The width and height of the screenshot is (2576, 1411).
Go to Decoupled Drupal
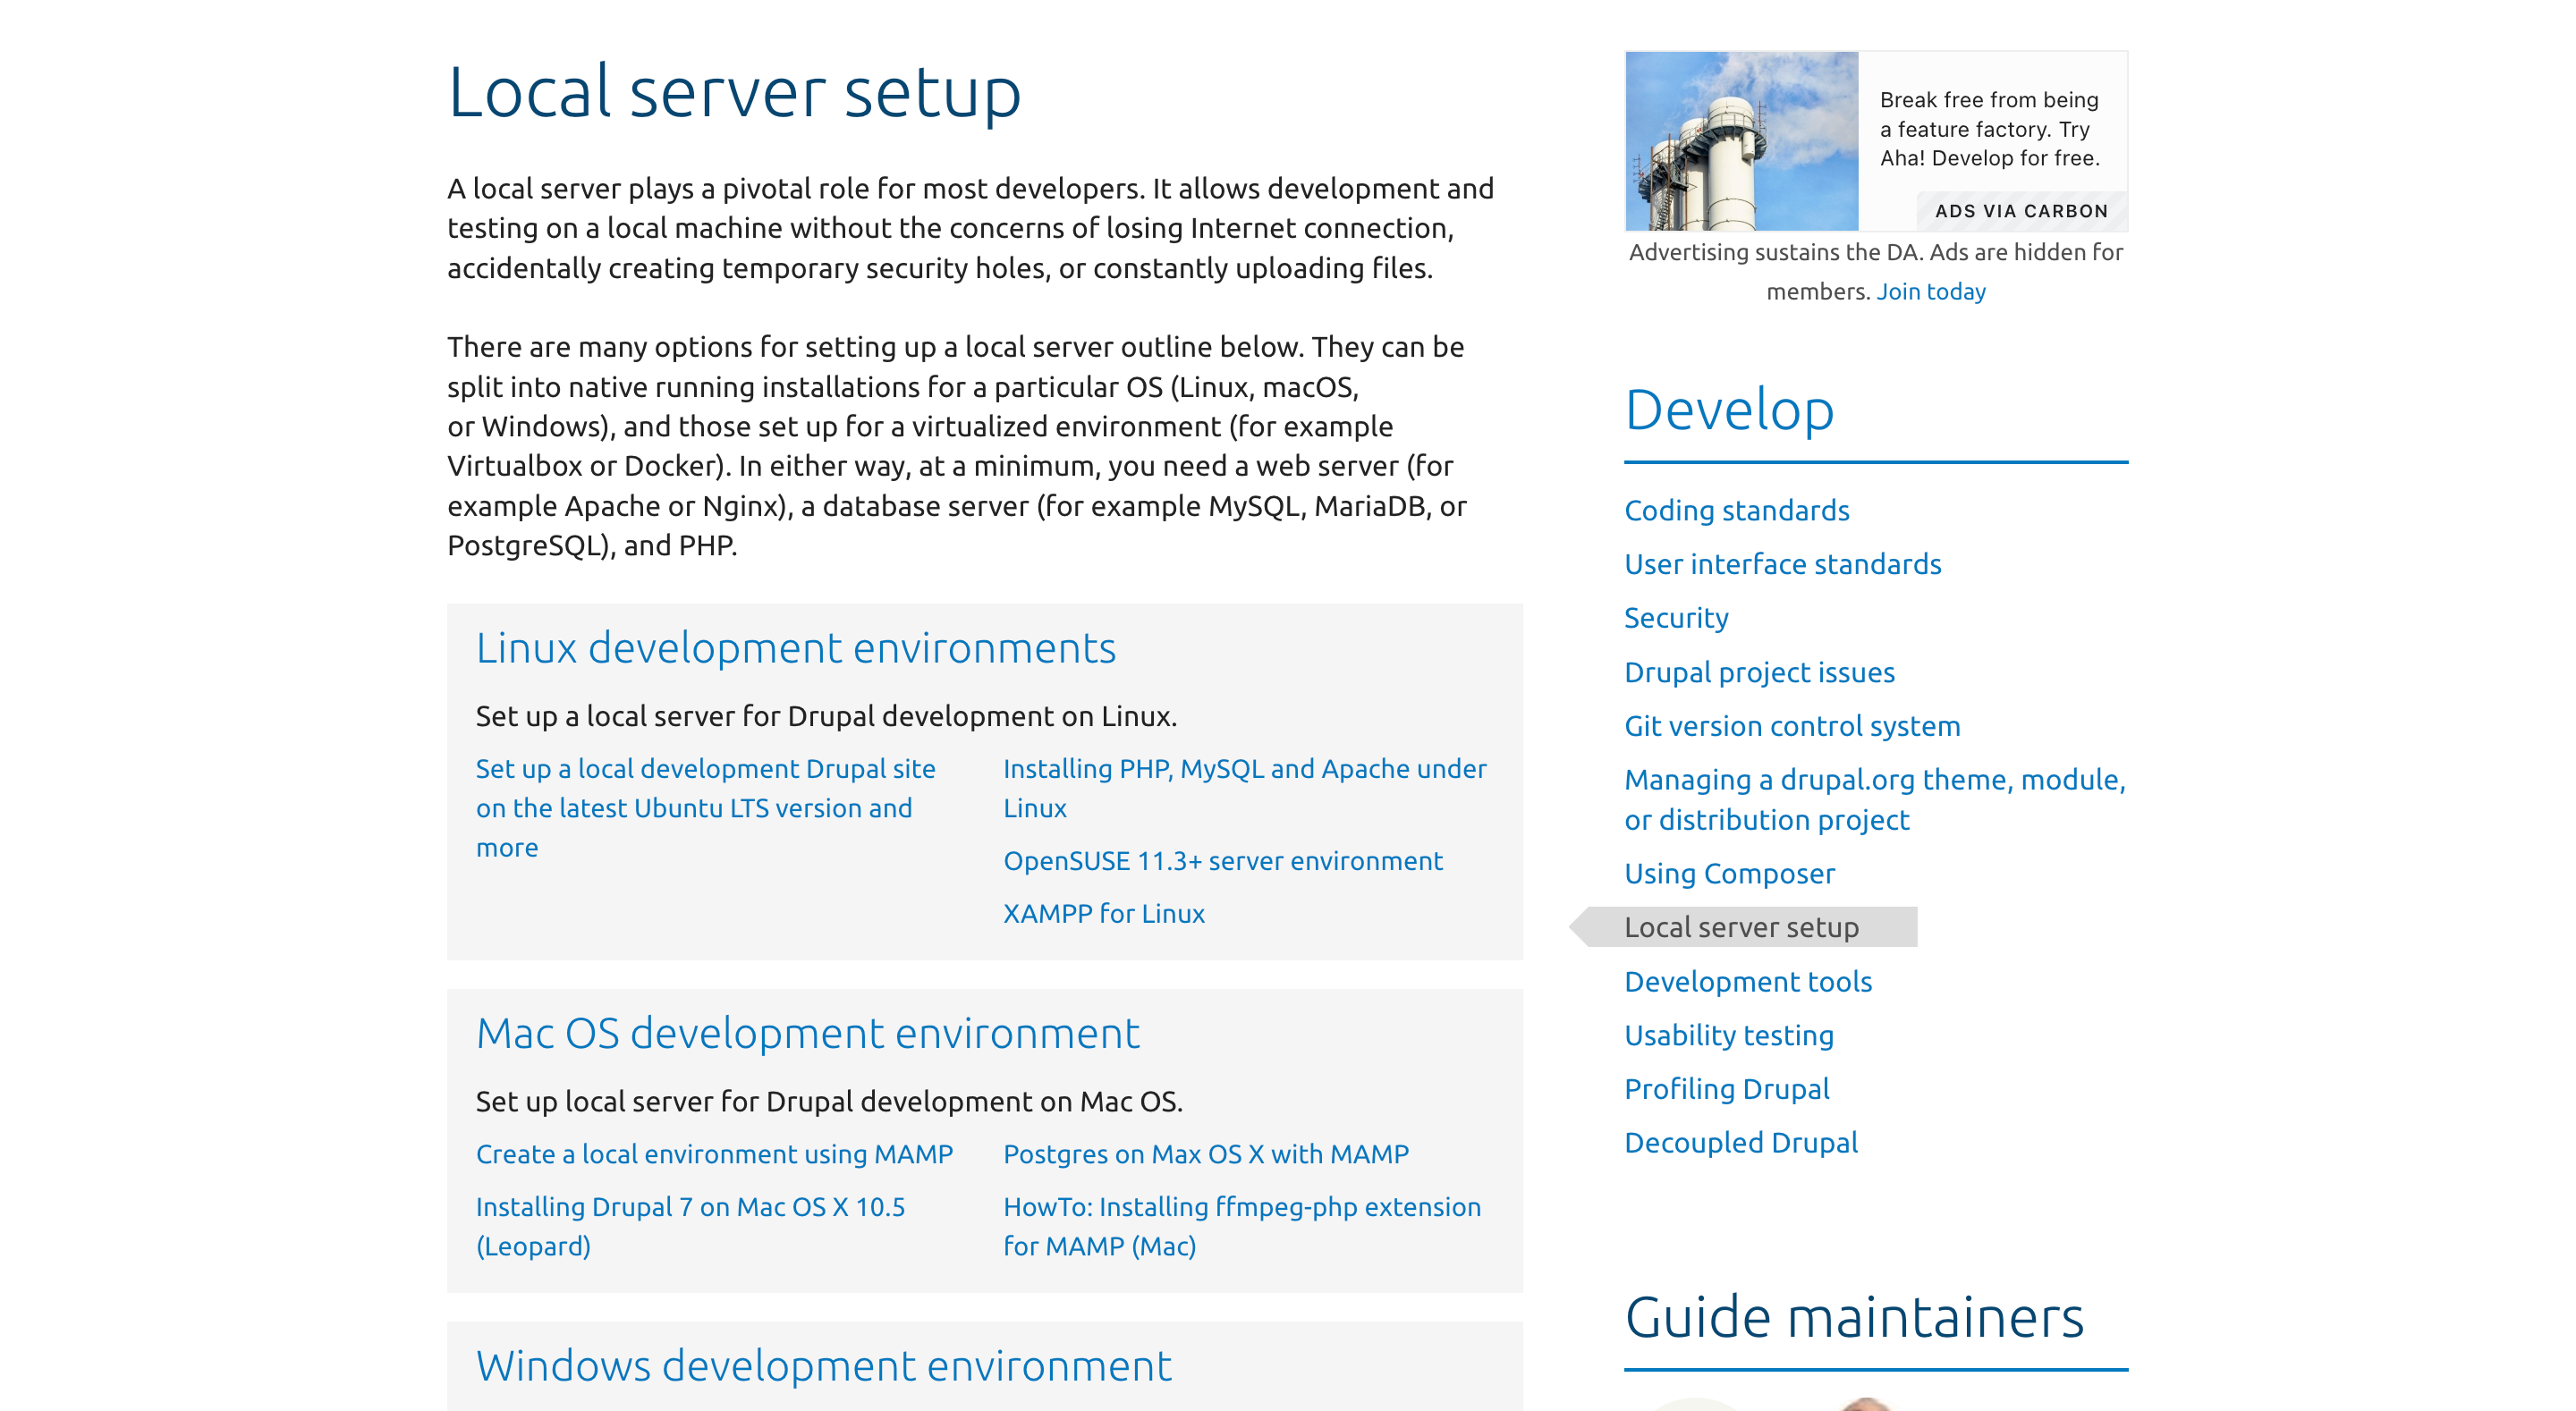coord(1740,1143)
